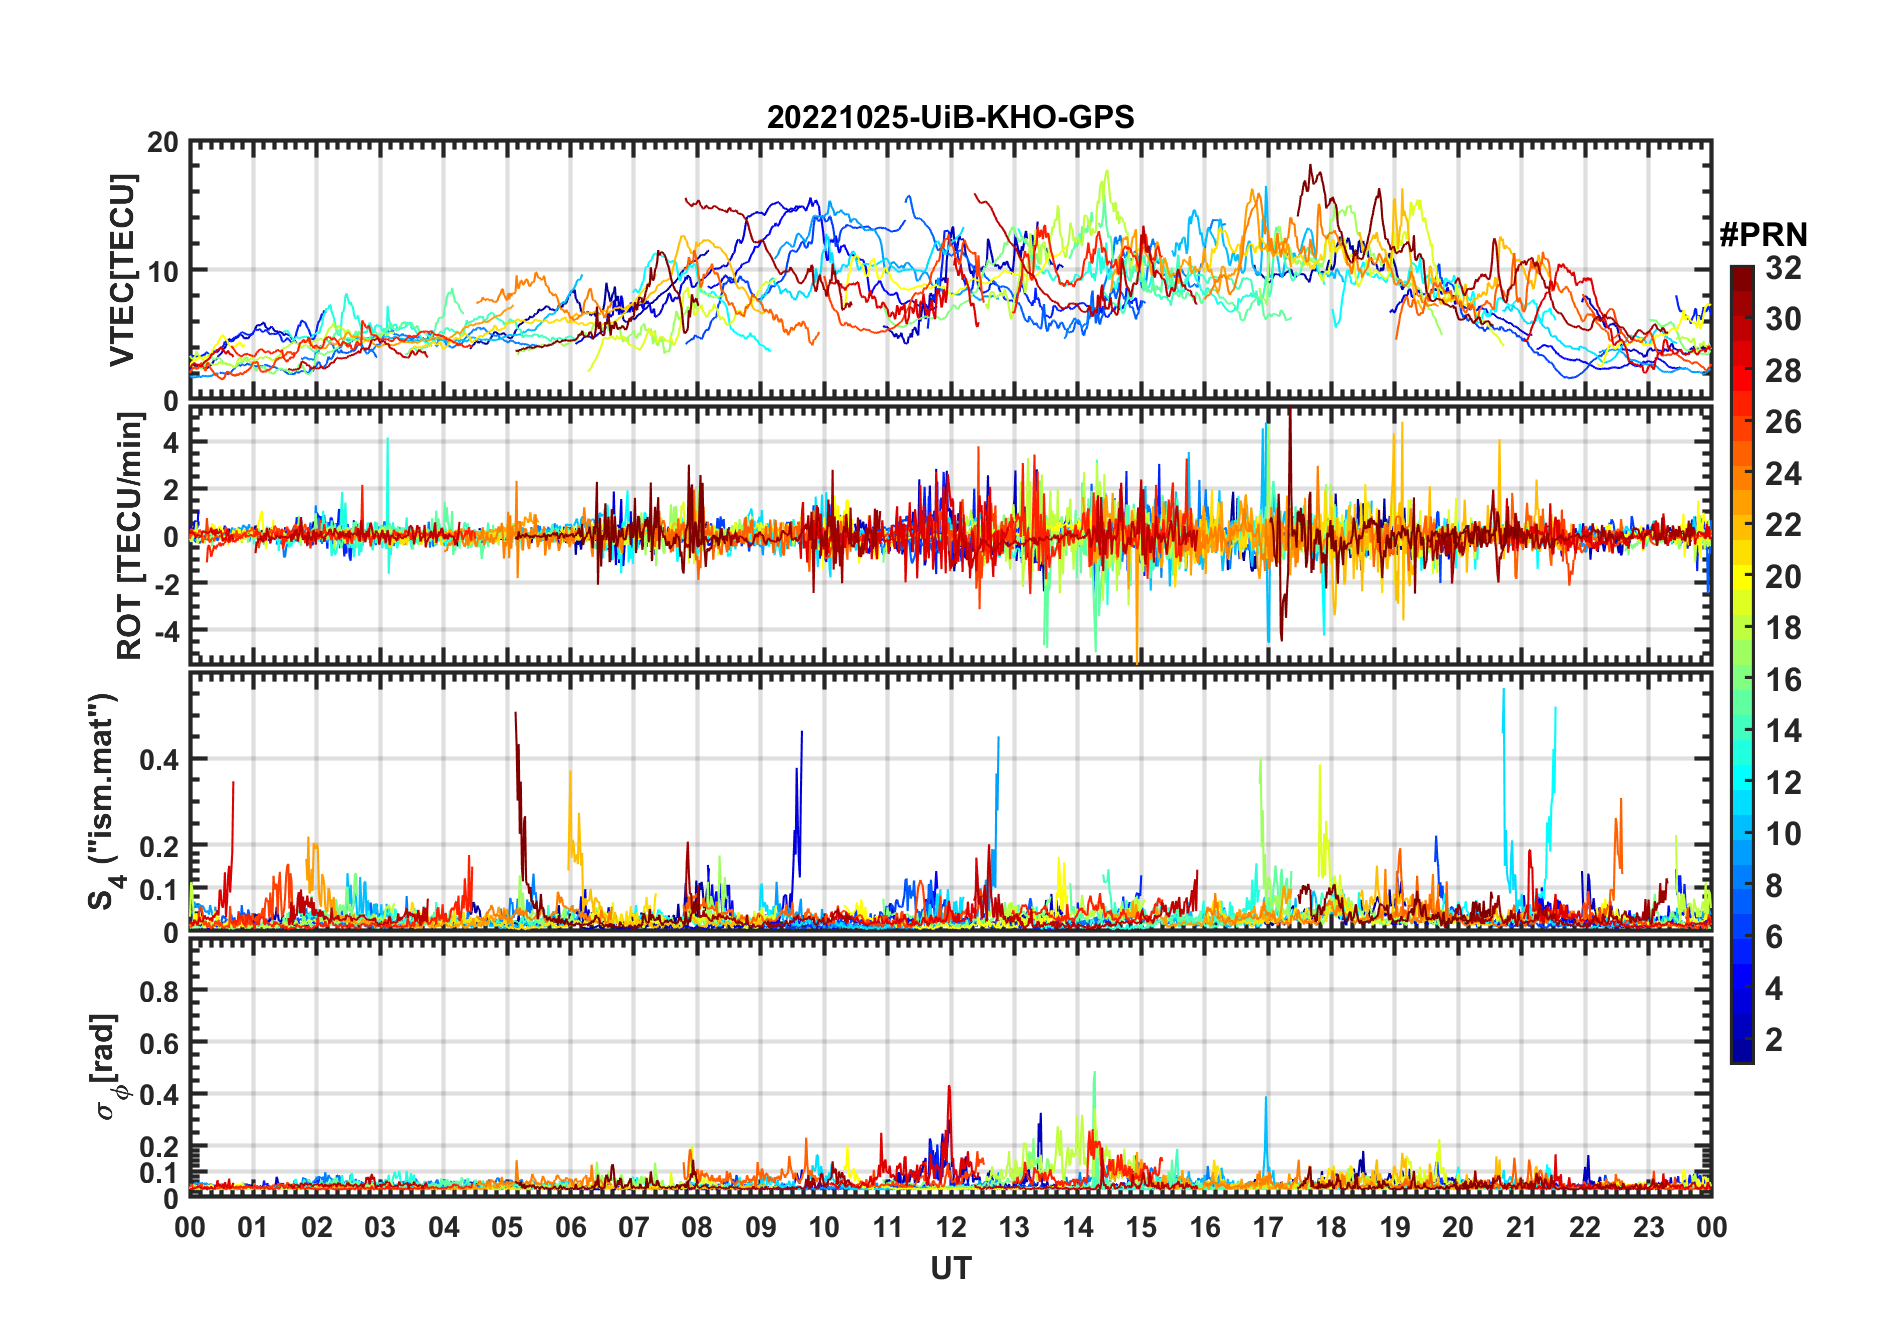Screen dimensions: 1902x1330
Task: Select colorbar tick label 4
Action: (x=1774, y=989)
